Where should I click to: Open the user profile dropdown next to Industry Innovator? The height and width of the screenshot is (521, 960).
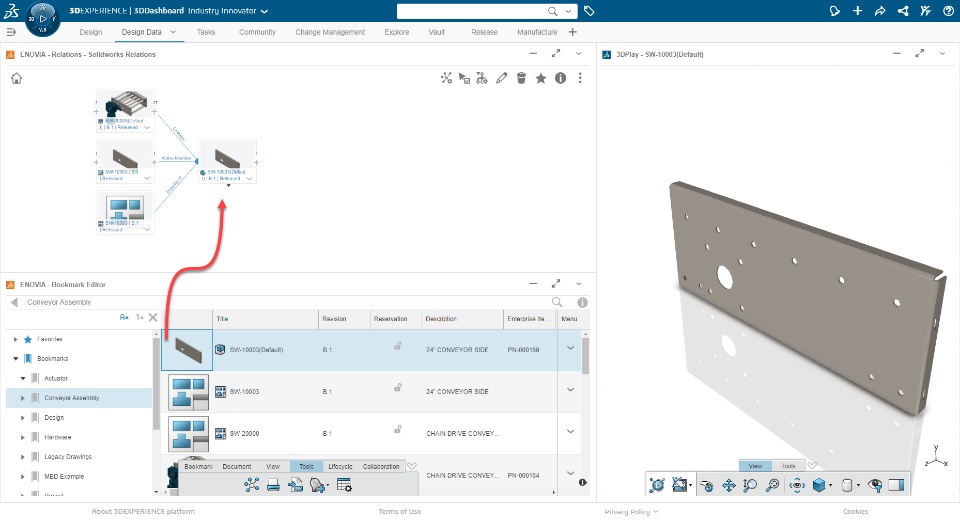tap(264, 11)
